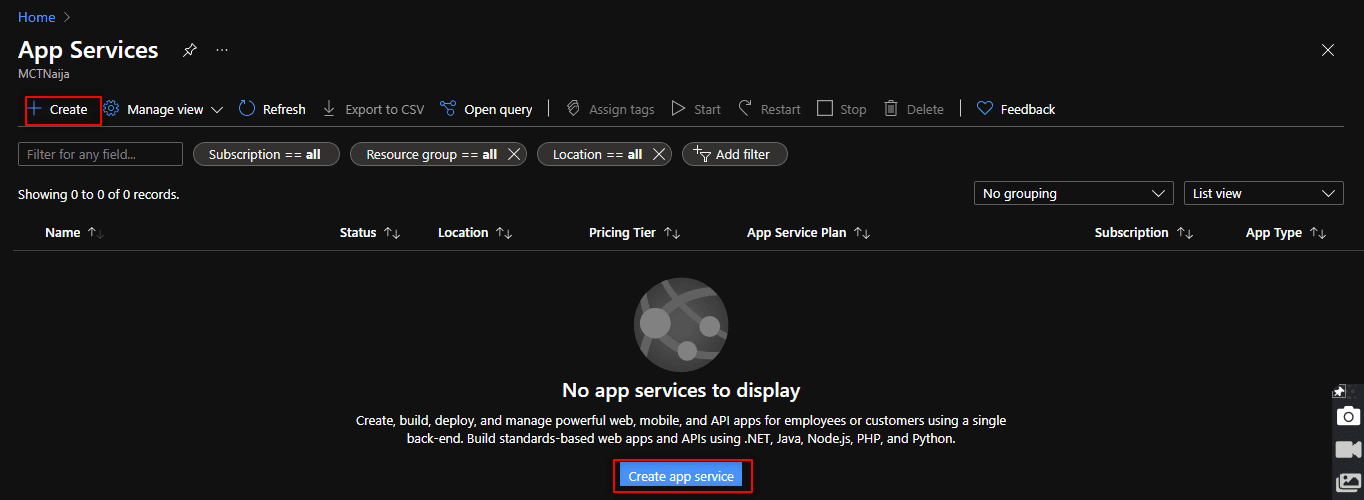Open the more options ellipsis
This screenshot has height=500, width=1364.
click(222, 49)
